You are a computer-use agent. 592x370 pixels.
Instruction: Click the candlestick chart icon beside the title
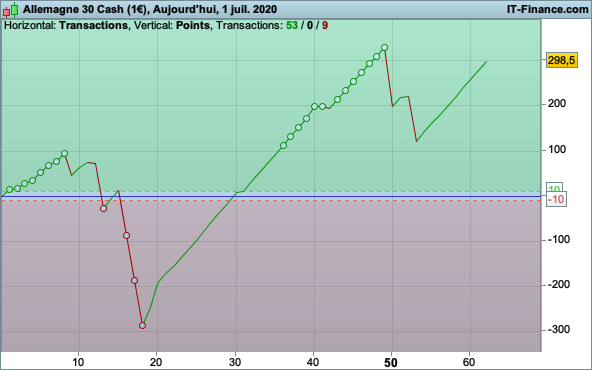11,10
